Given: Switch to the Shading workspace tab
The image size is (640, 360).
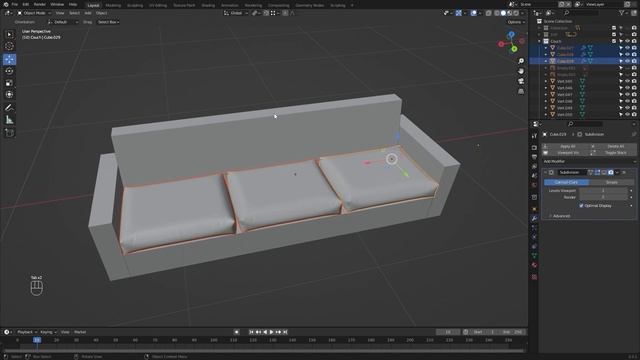Looking at the screenshot, I should (x=208, y=5).
